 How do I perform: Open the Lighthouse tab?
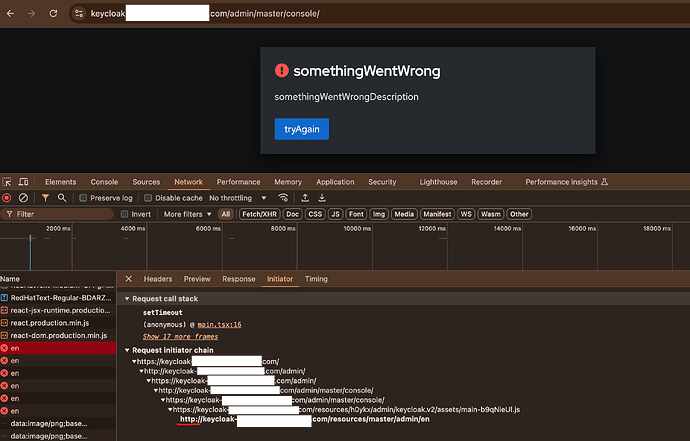coord(438,182)
